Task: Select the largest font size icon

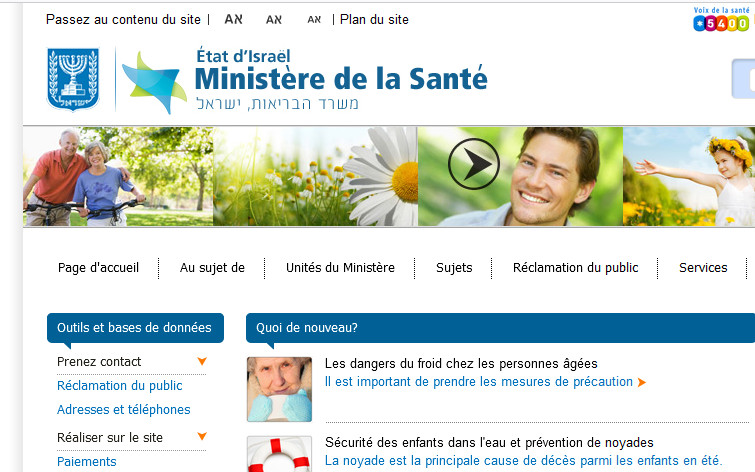Action: pyautogui.click(x=234, y=19)
